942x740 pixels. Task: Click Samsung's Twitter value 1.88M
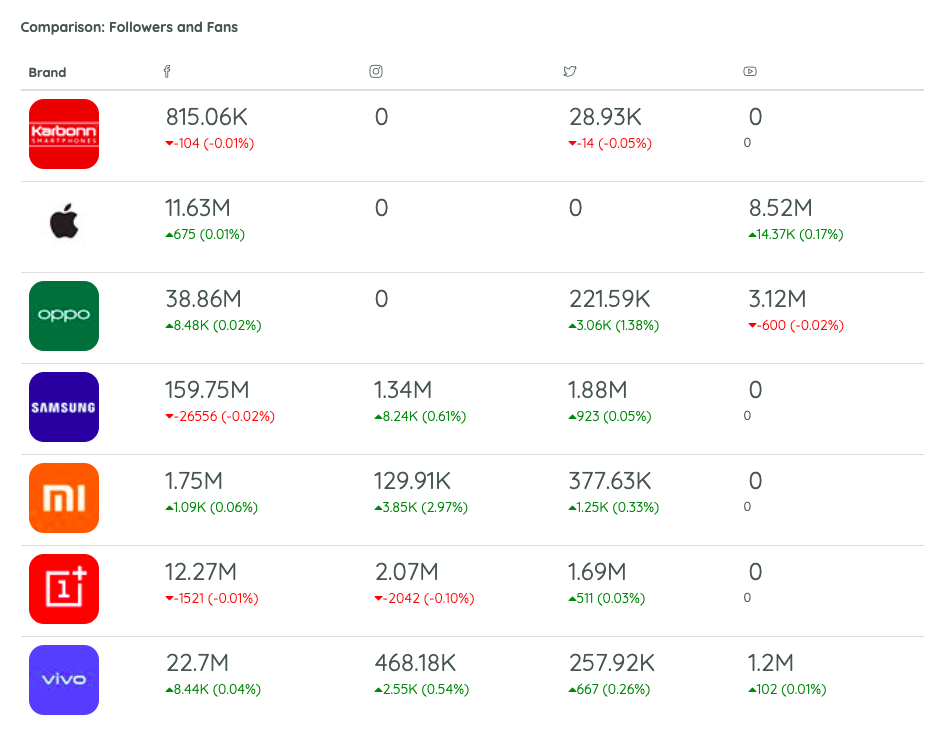tap(598, 390)
